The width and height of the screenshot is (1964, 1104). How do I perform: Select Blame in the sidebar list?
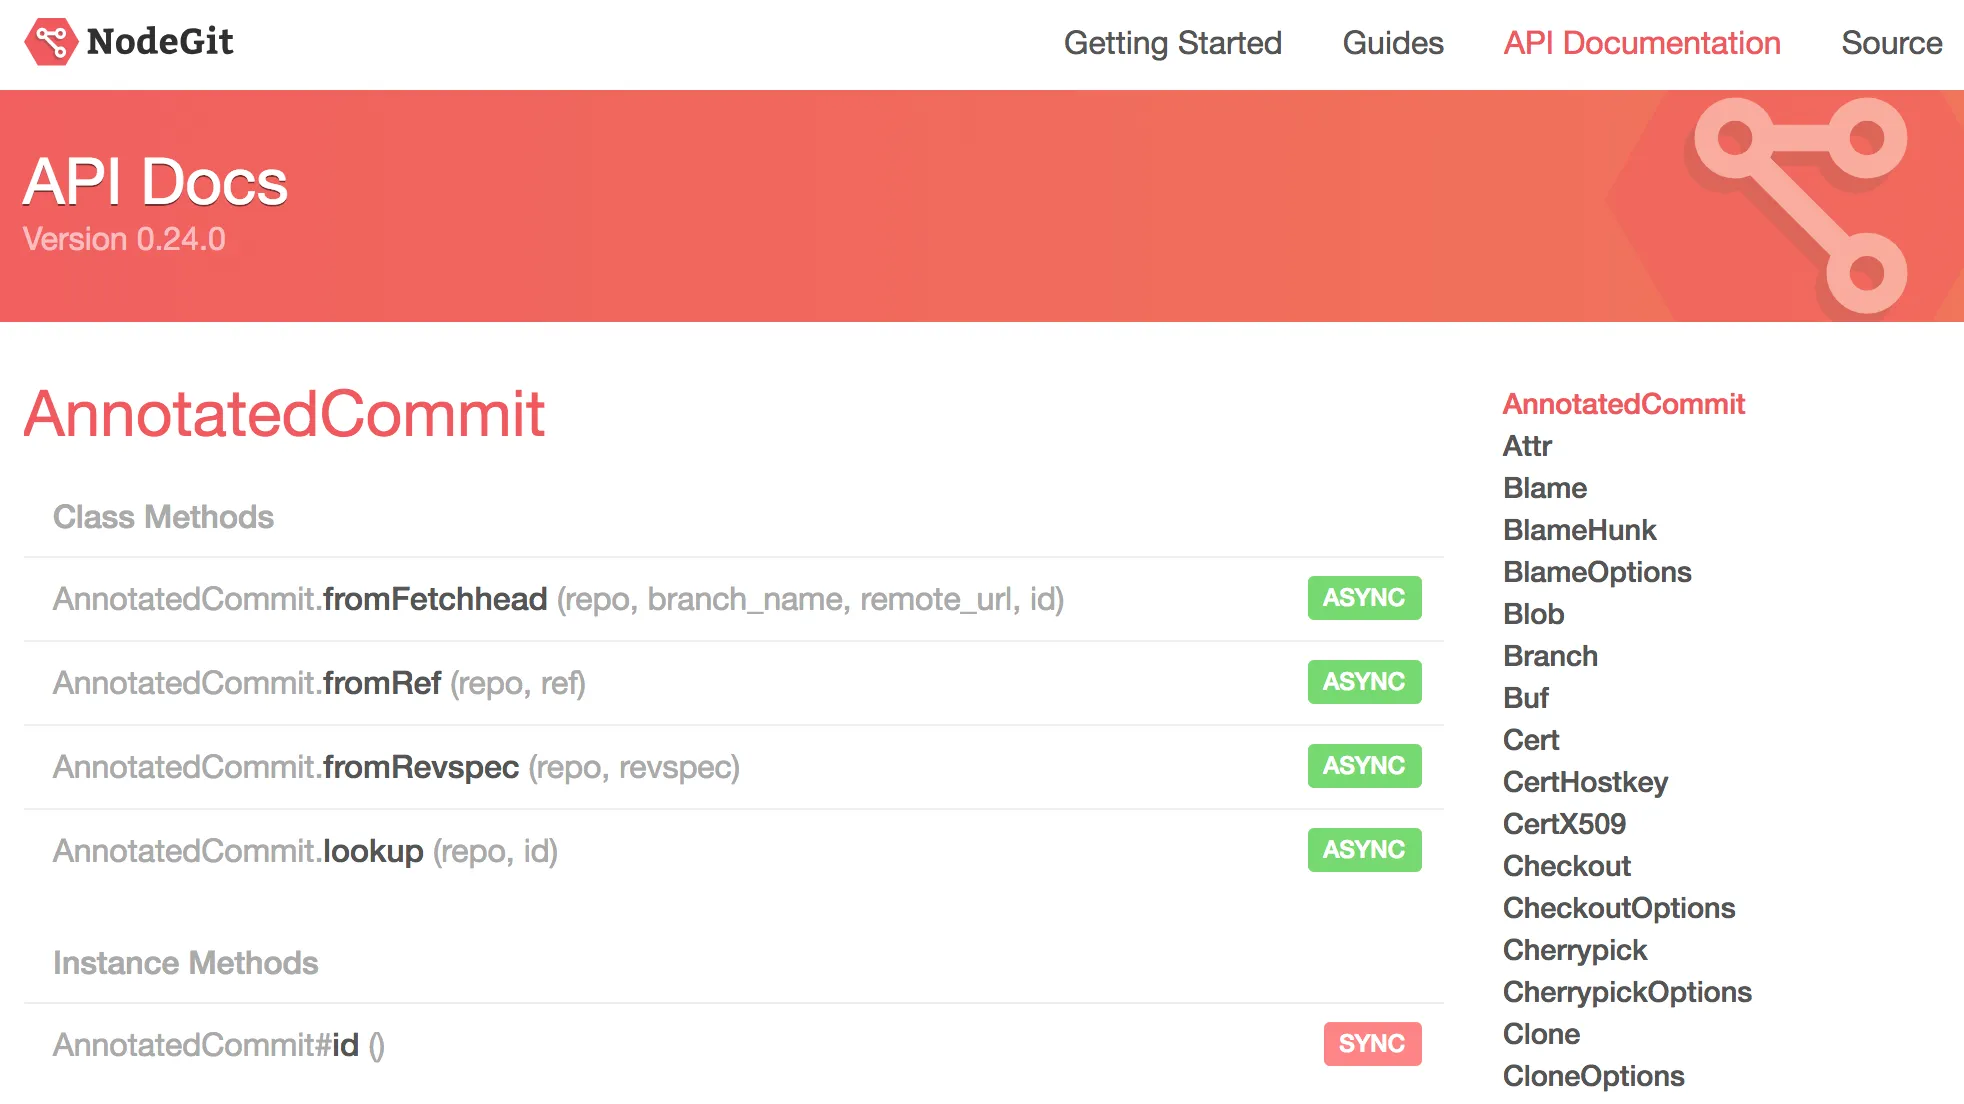pyautogui.click(x=1545, y=488)
